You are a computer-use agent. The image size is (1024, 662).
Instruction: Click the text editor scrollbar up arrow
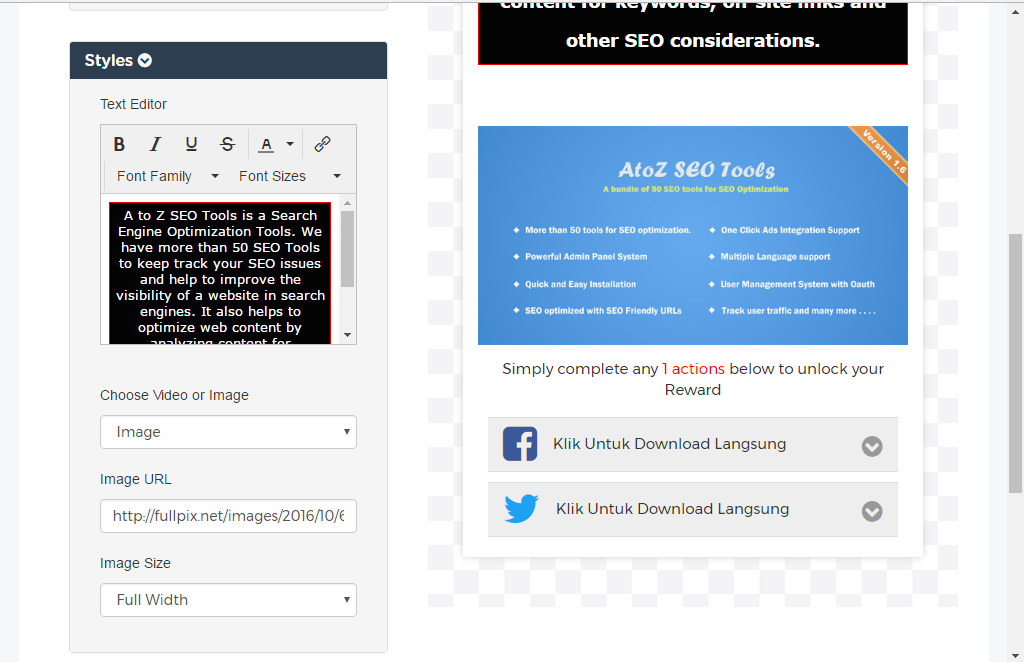[x=347, y=202]
